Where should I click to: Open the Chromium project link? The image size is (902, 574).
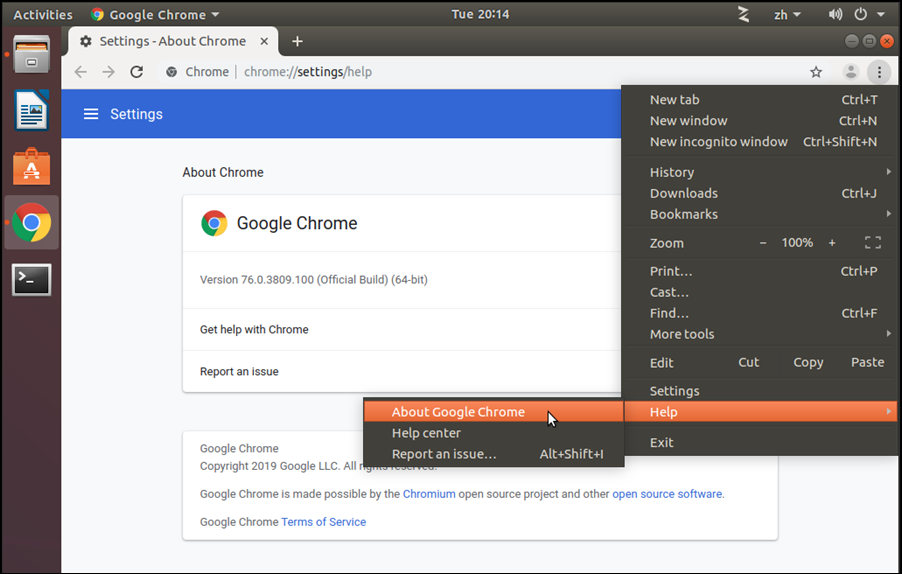[429, 494]
